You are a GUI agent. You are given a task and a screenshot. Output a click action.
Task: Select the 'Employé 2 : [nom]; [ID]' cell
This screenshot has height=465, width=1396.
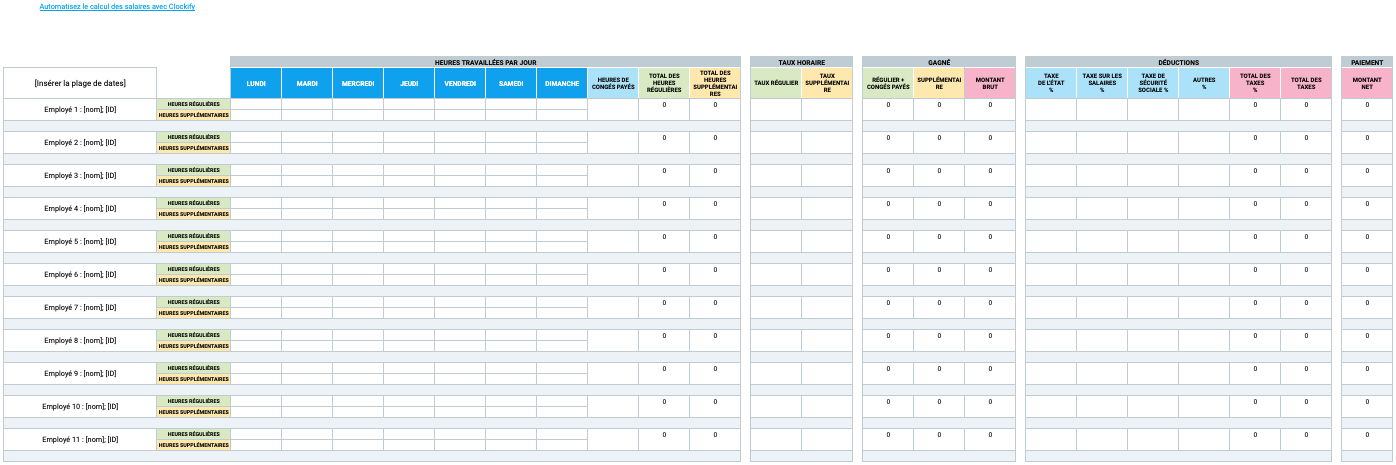tap(80, 142)
